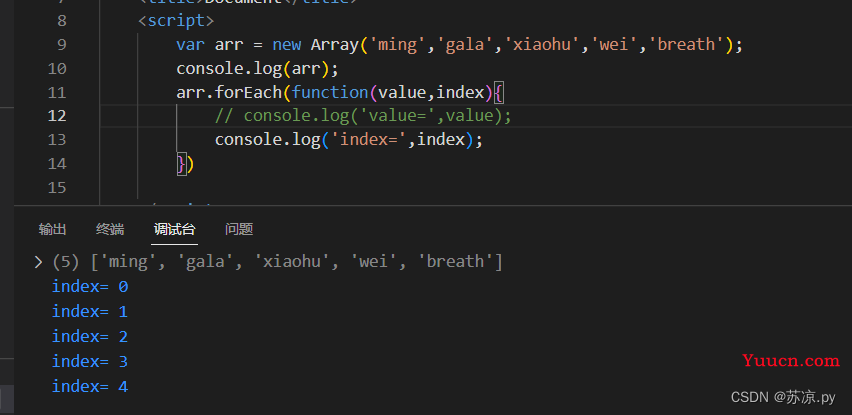Click the commented console.log 'value=' line

click(363, 116)
